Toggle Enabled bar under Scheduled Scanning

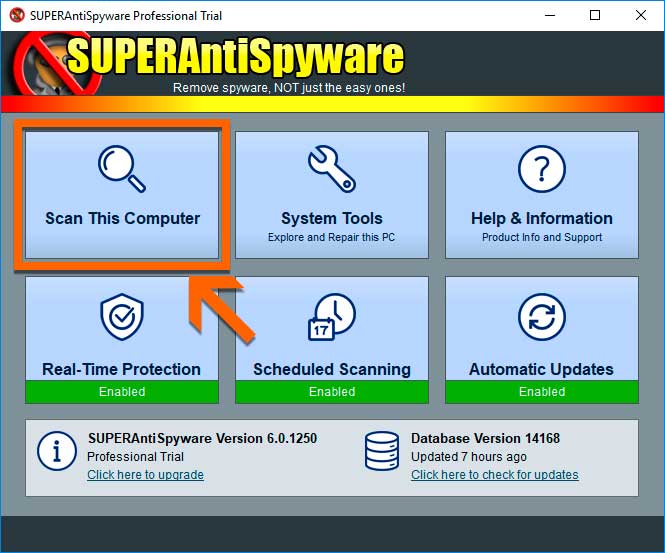(x=332, y=391)
